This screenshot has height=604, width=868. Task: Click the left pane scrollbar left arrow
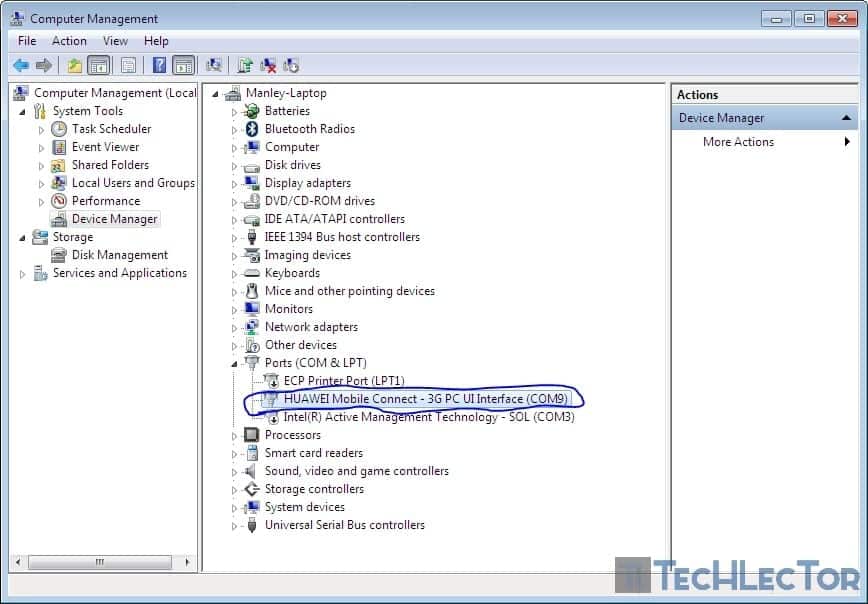[18, 562]
